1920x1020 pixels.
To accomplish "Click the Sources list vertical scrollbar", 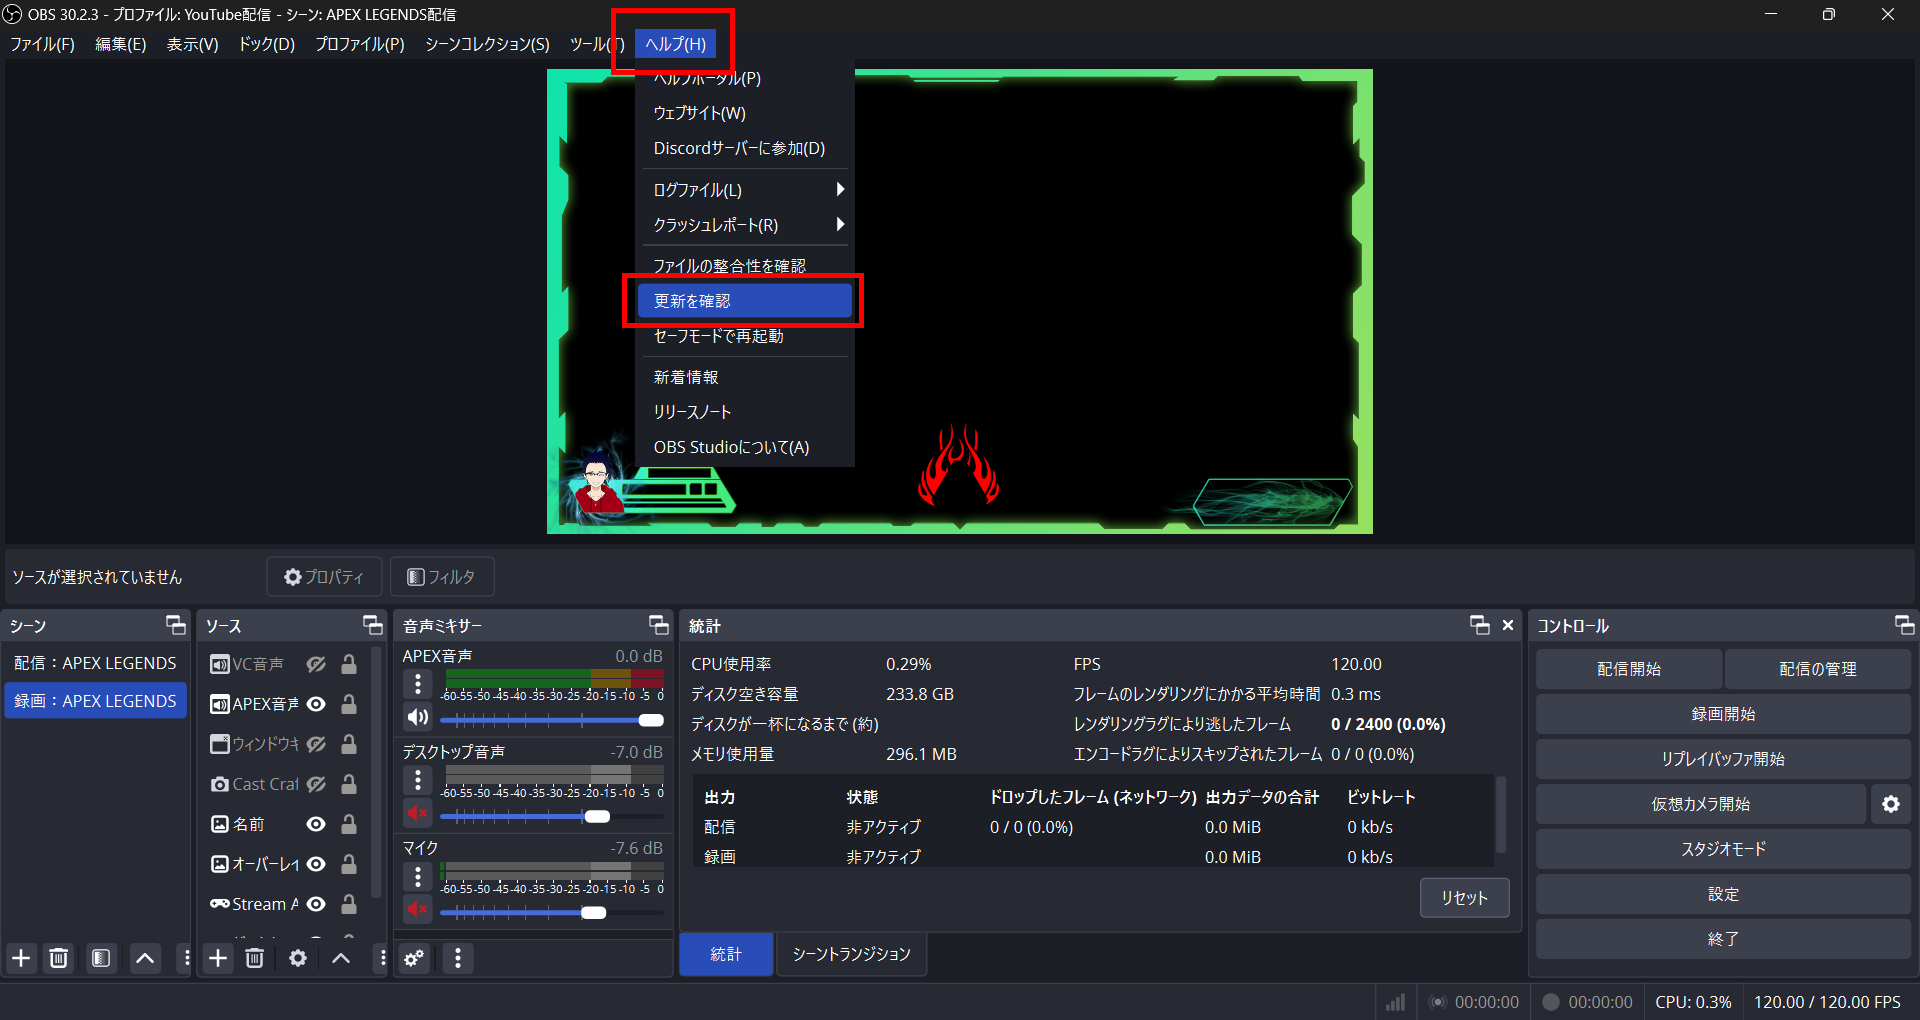I will 377,772.
